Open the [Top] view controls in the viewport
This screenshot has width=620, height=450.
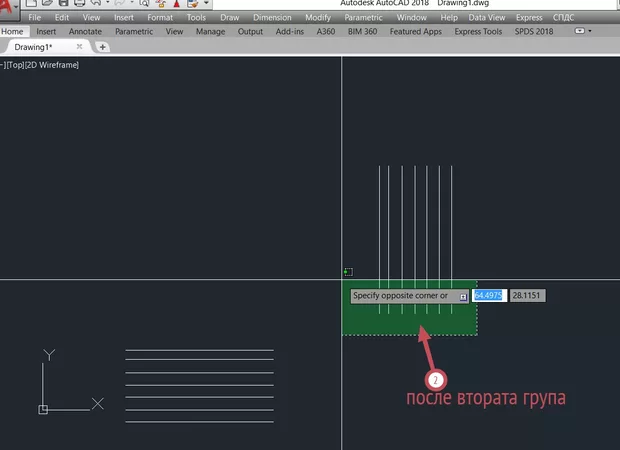(x=15, y=65)
